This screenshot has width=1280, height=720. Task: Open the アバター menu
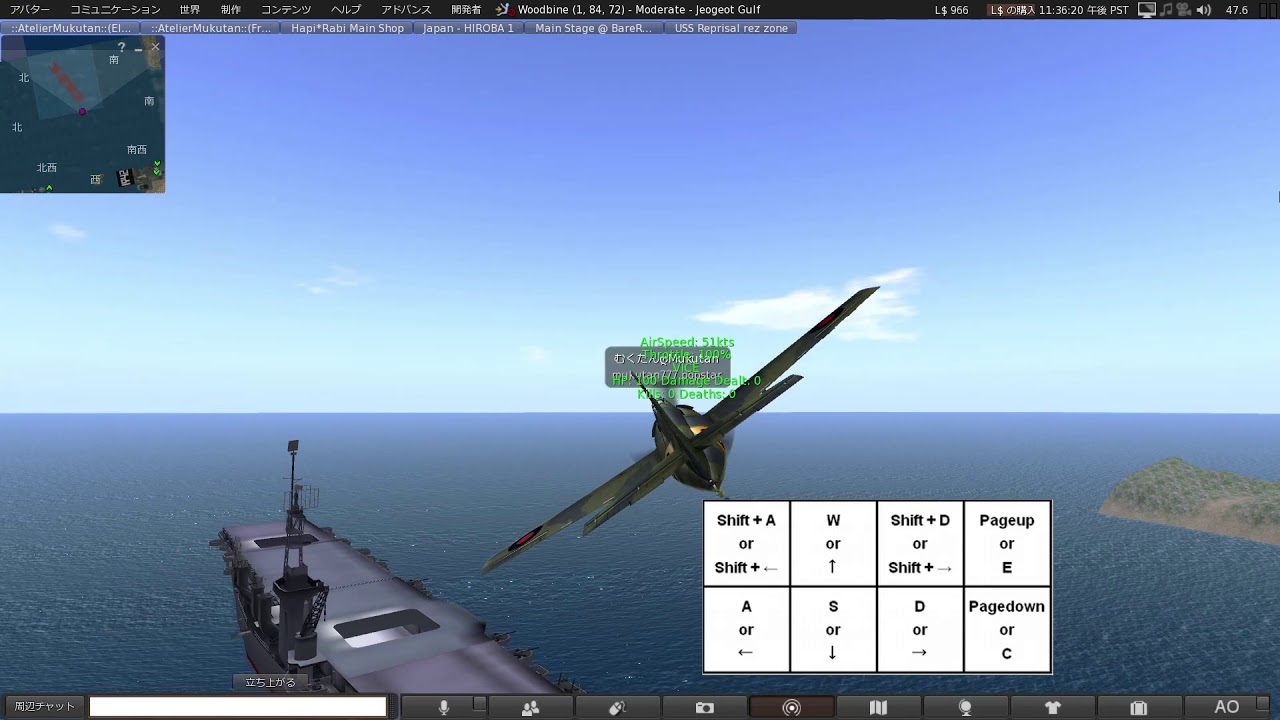30,10
